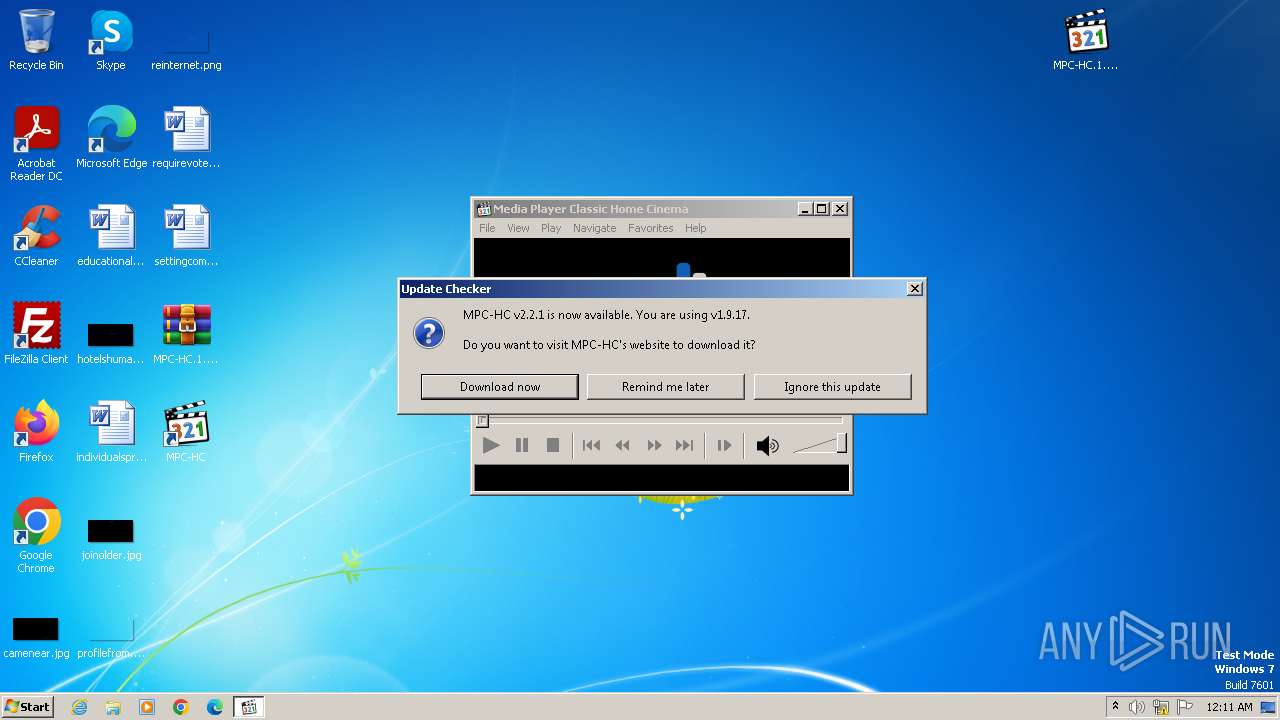
Task: Select the camenear.jpg file icon
Action: pyautogui.click(x=36, y=638)
